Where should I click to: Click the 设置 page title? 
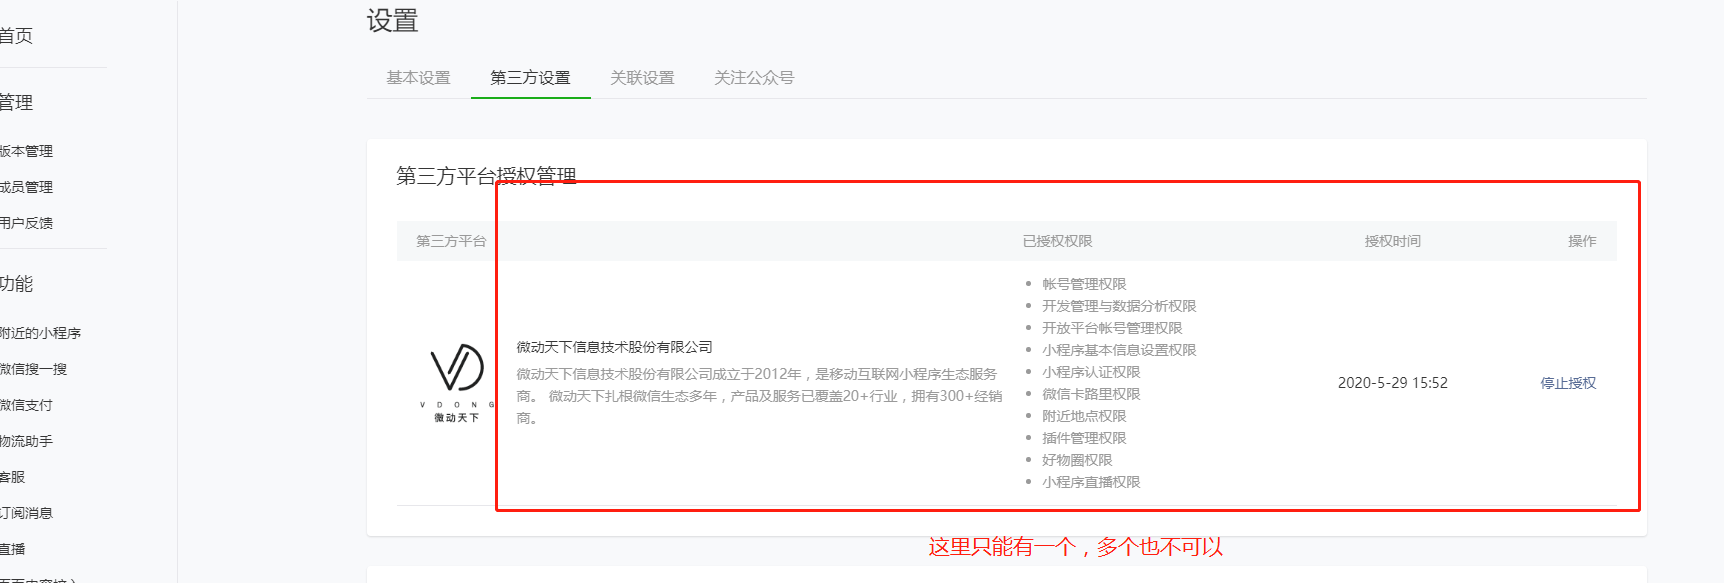click(x=392, y=21)
